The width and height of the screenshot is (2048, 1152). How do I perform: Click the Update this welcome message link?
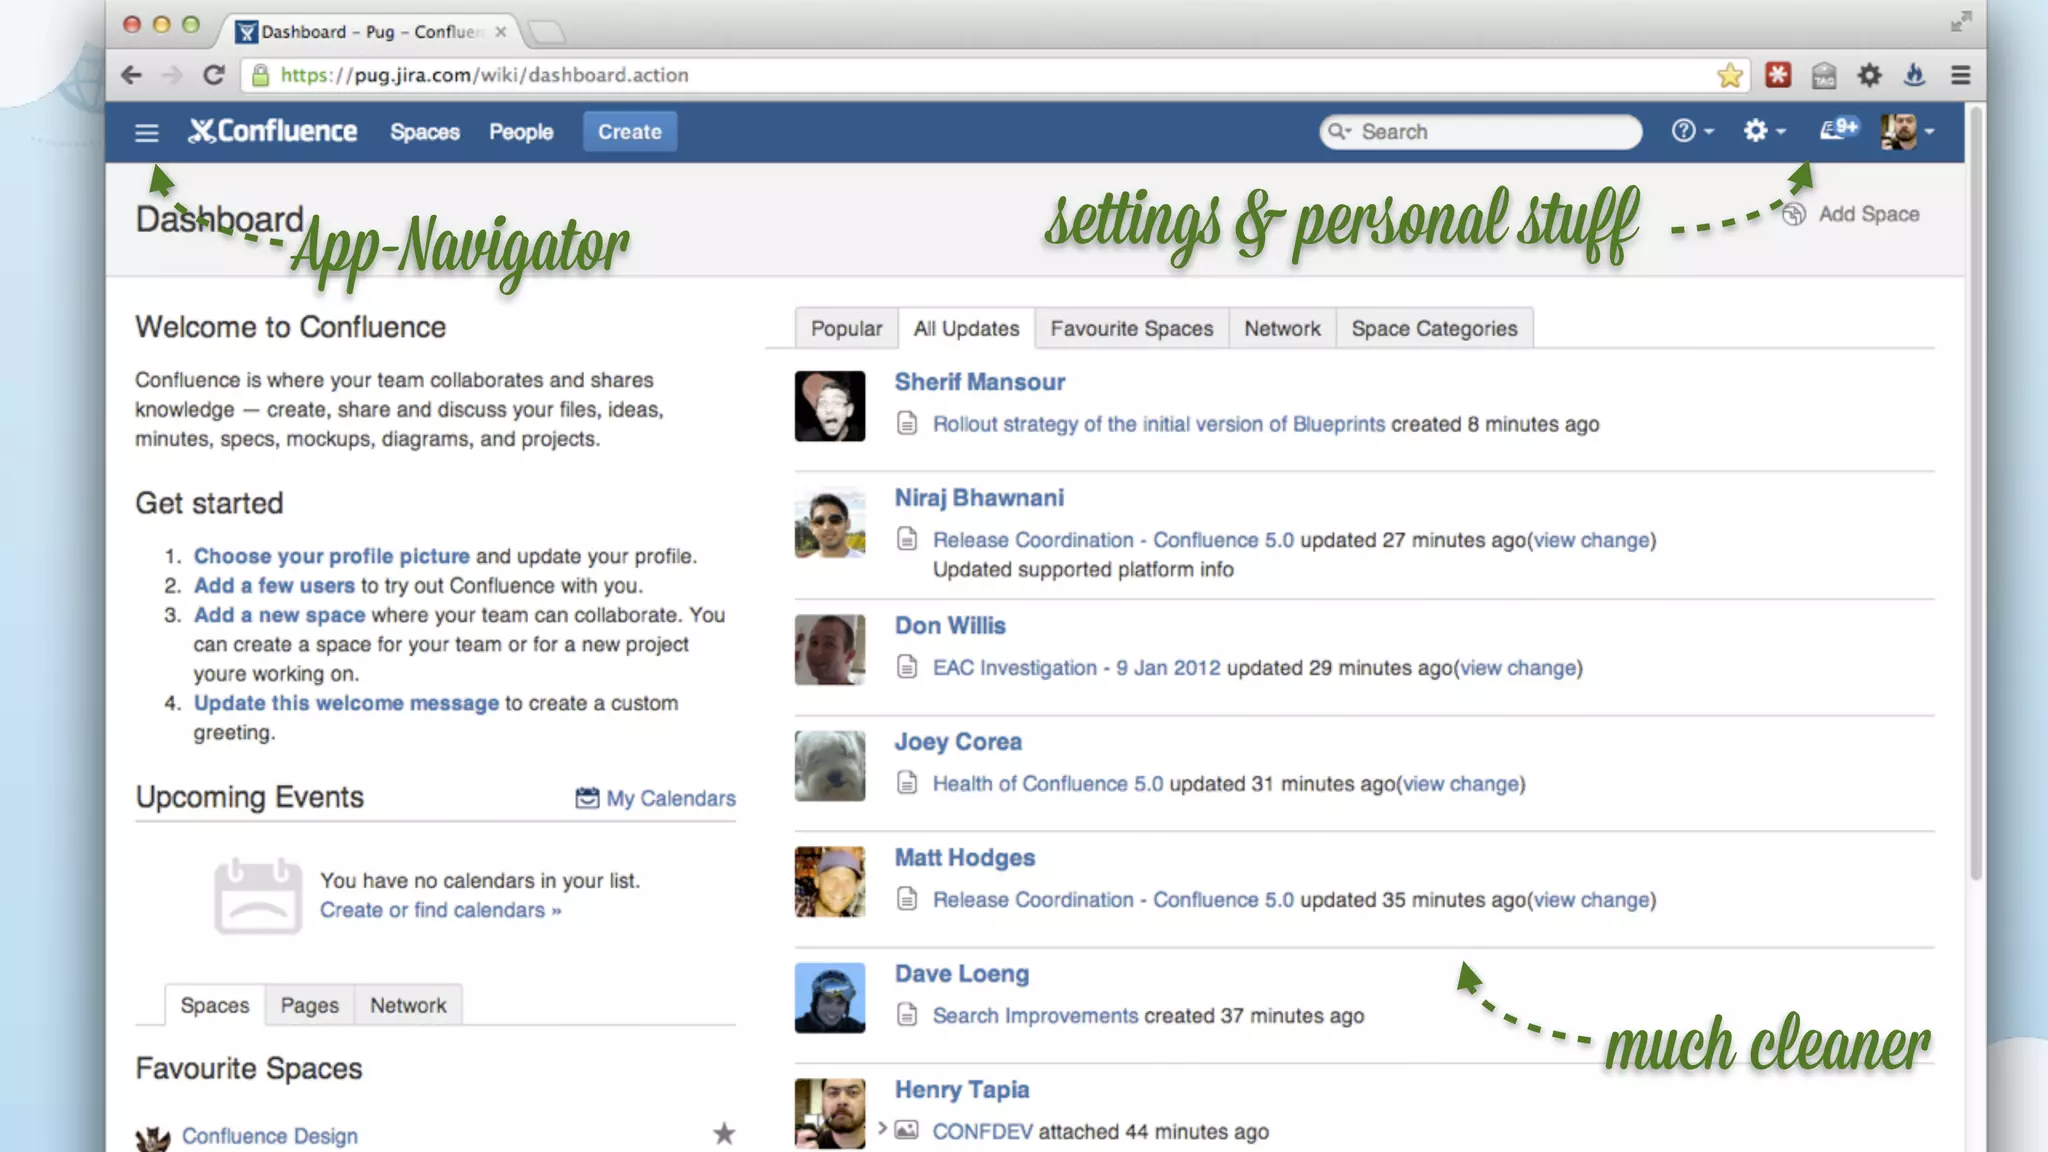(x=346, y=703)
